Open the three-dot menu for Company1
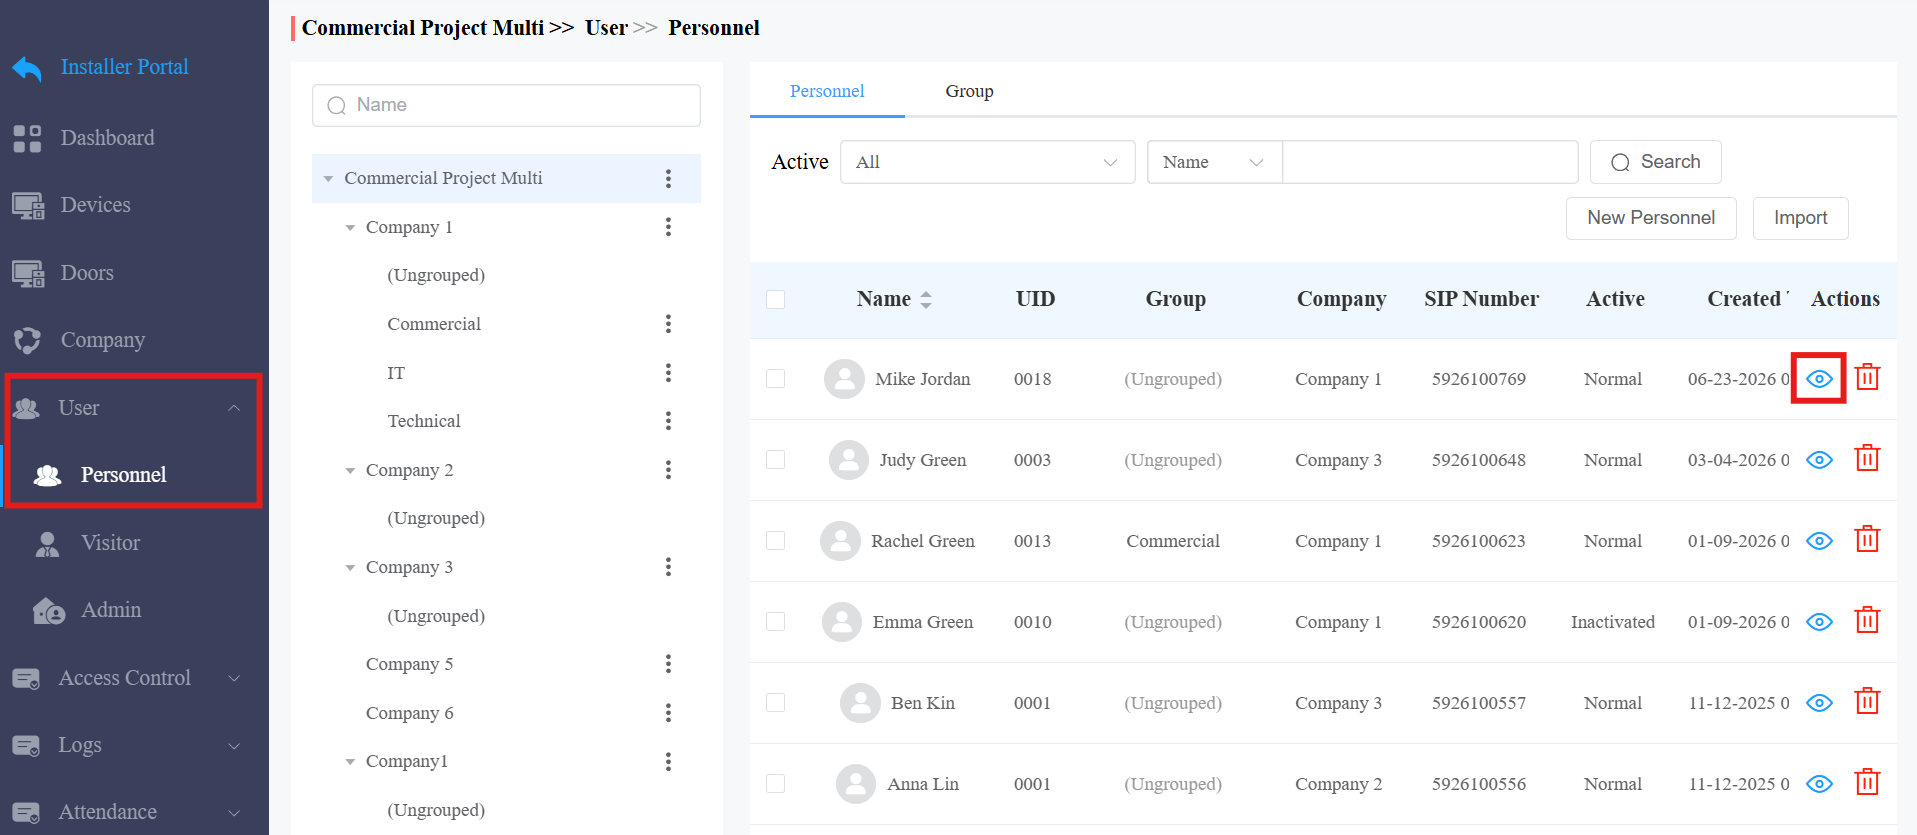 click(x=668, y=762)
